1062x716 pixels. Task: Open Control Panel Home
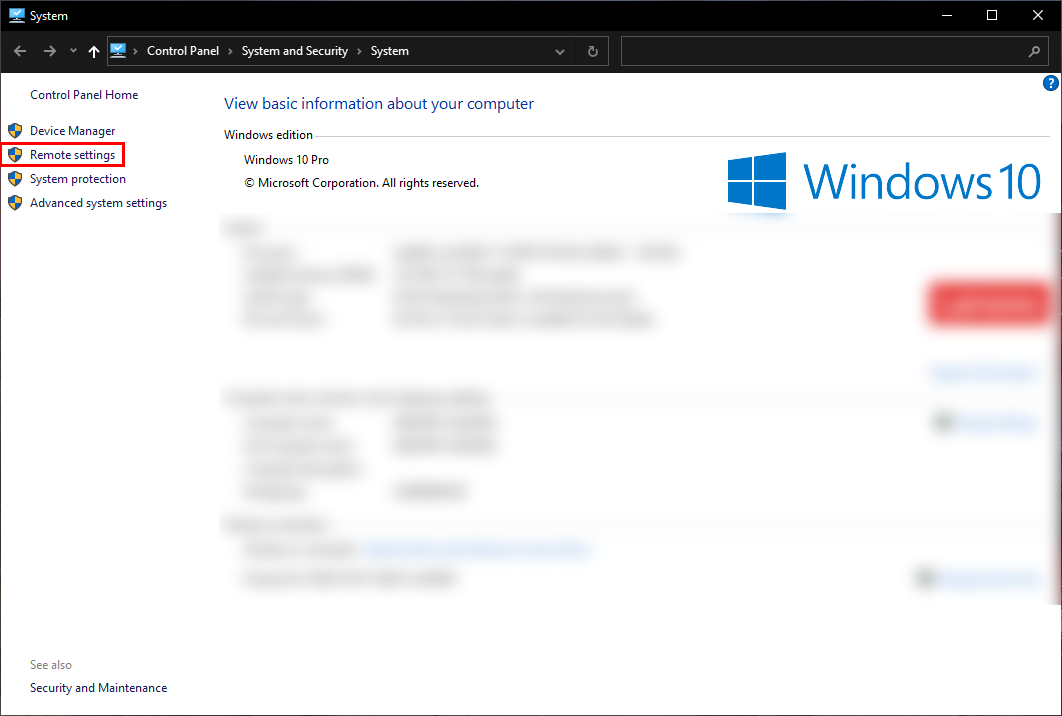click(x=84, y=95)
